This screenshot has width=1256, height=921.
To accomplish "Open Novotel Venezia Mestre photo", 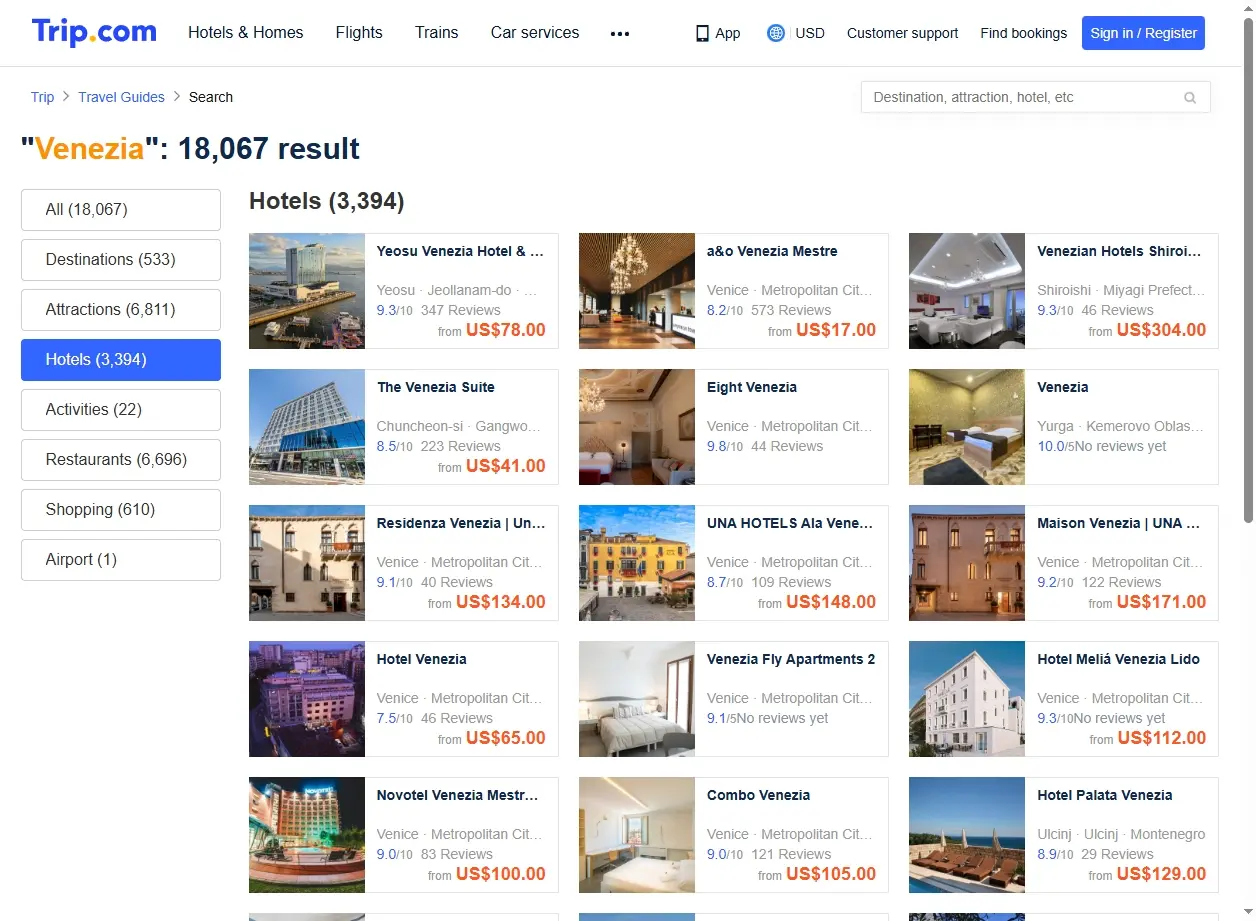I will tap(307, 835).
